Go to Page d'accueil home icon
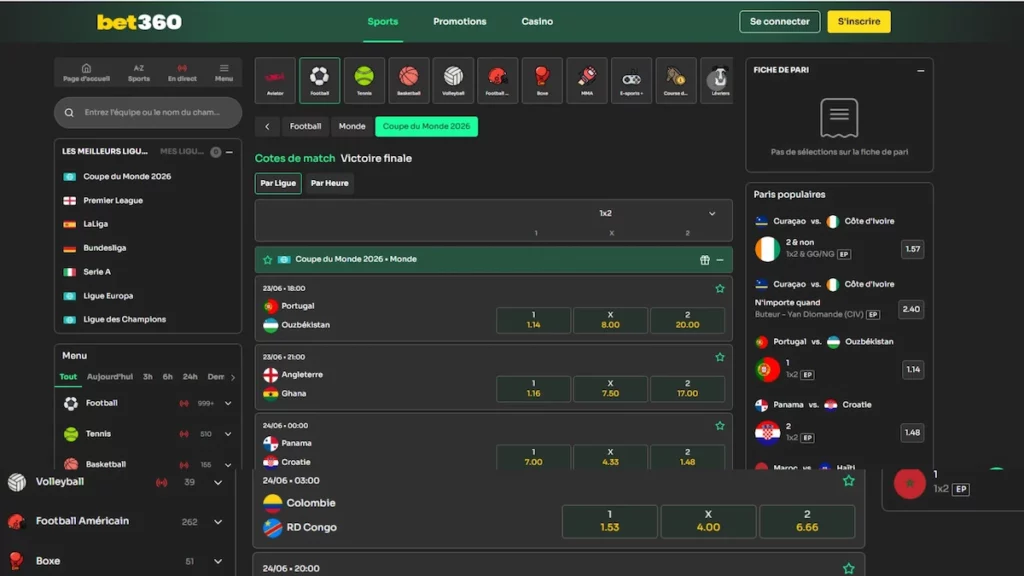The width and height of the screenshot is (1024, 576). point(86,72)
